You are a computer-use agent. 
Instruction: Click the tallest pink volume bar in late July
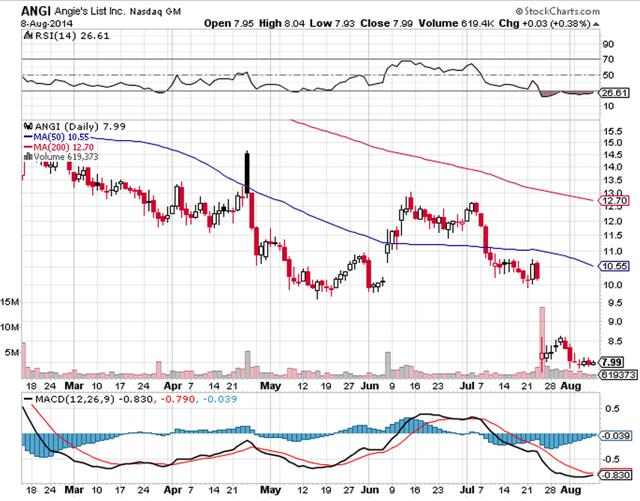coord(542,342)
